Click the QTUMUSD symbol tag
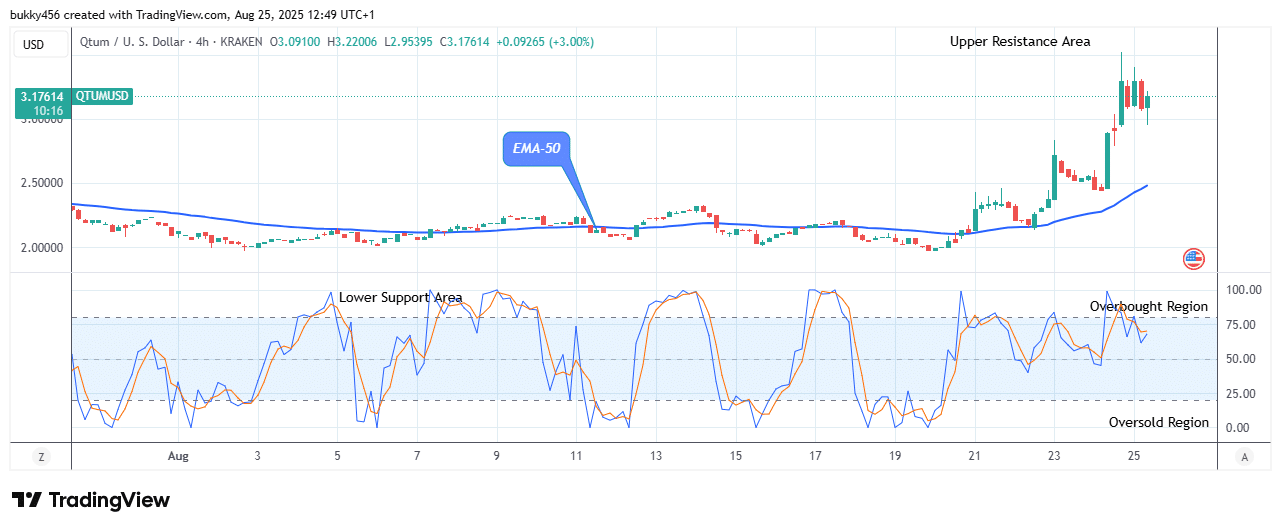The height and width of the screenshot is (530, 1281). pos(102,96)
